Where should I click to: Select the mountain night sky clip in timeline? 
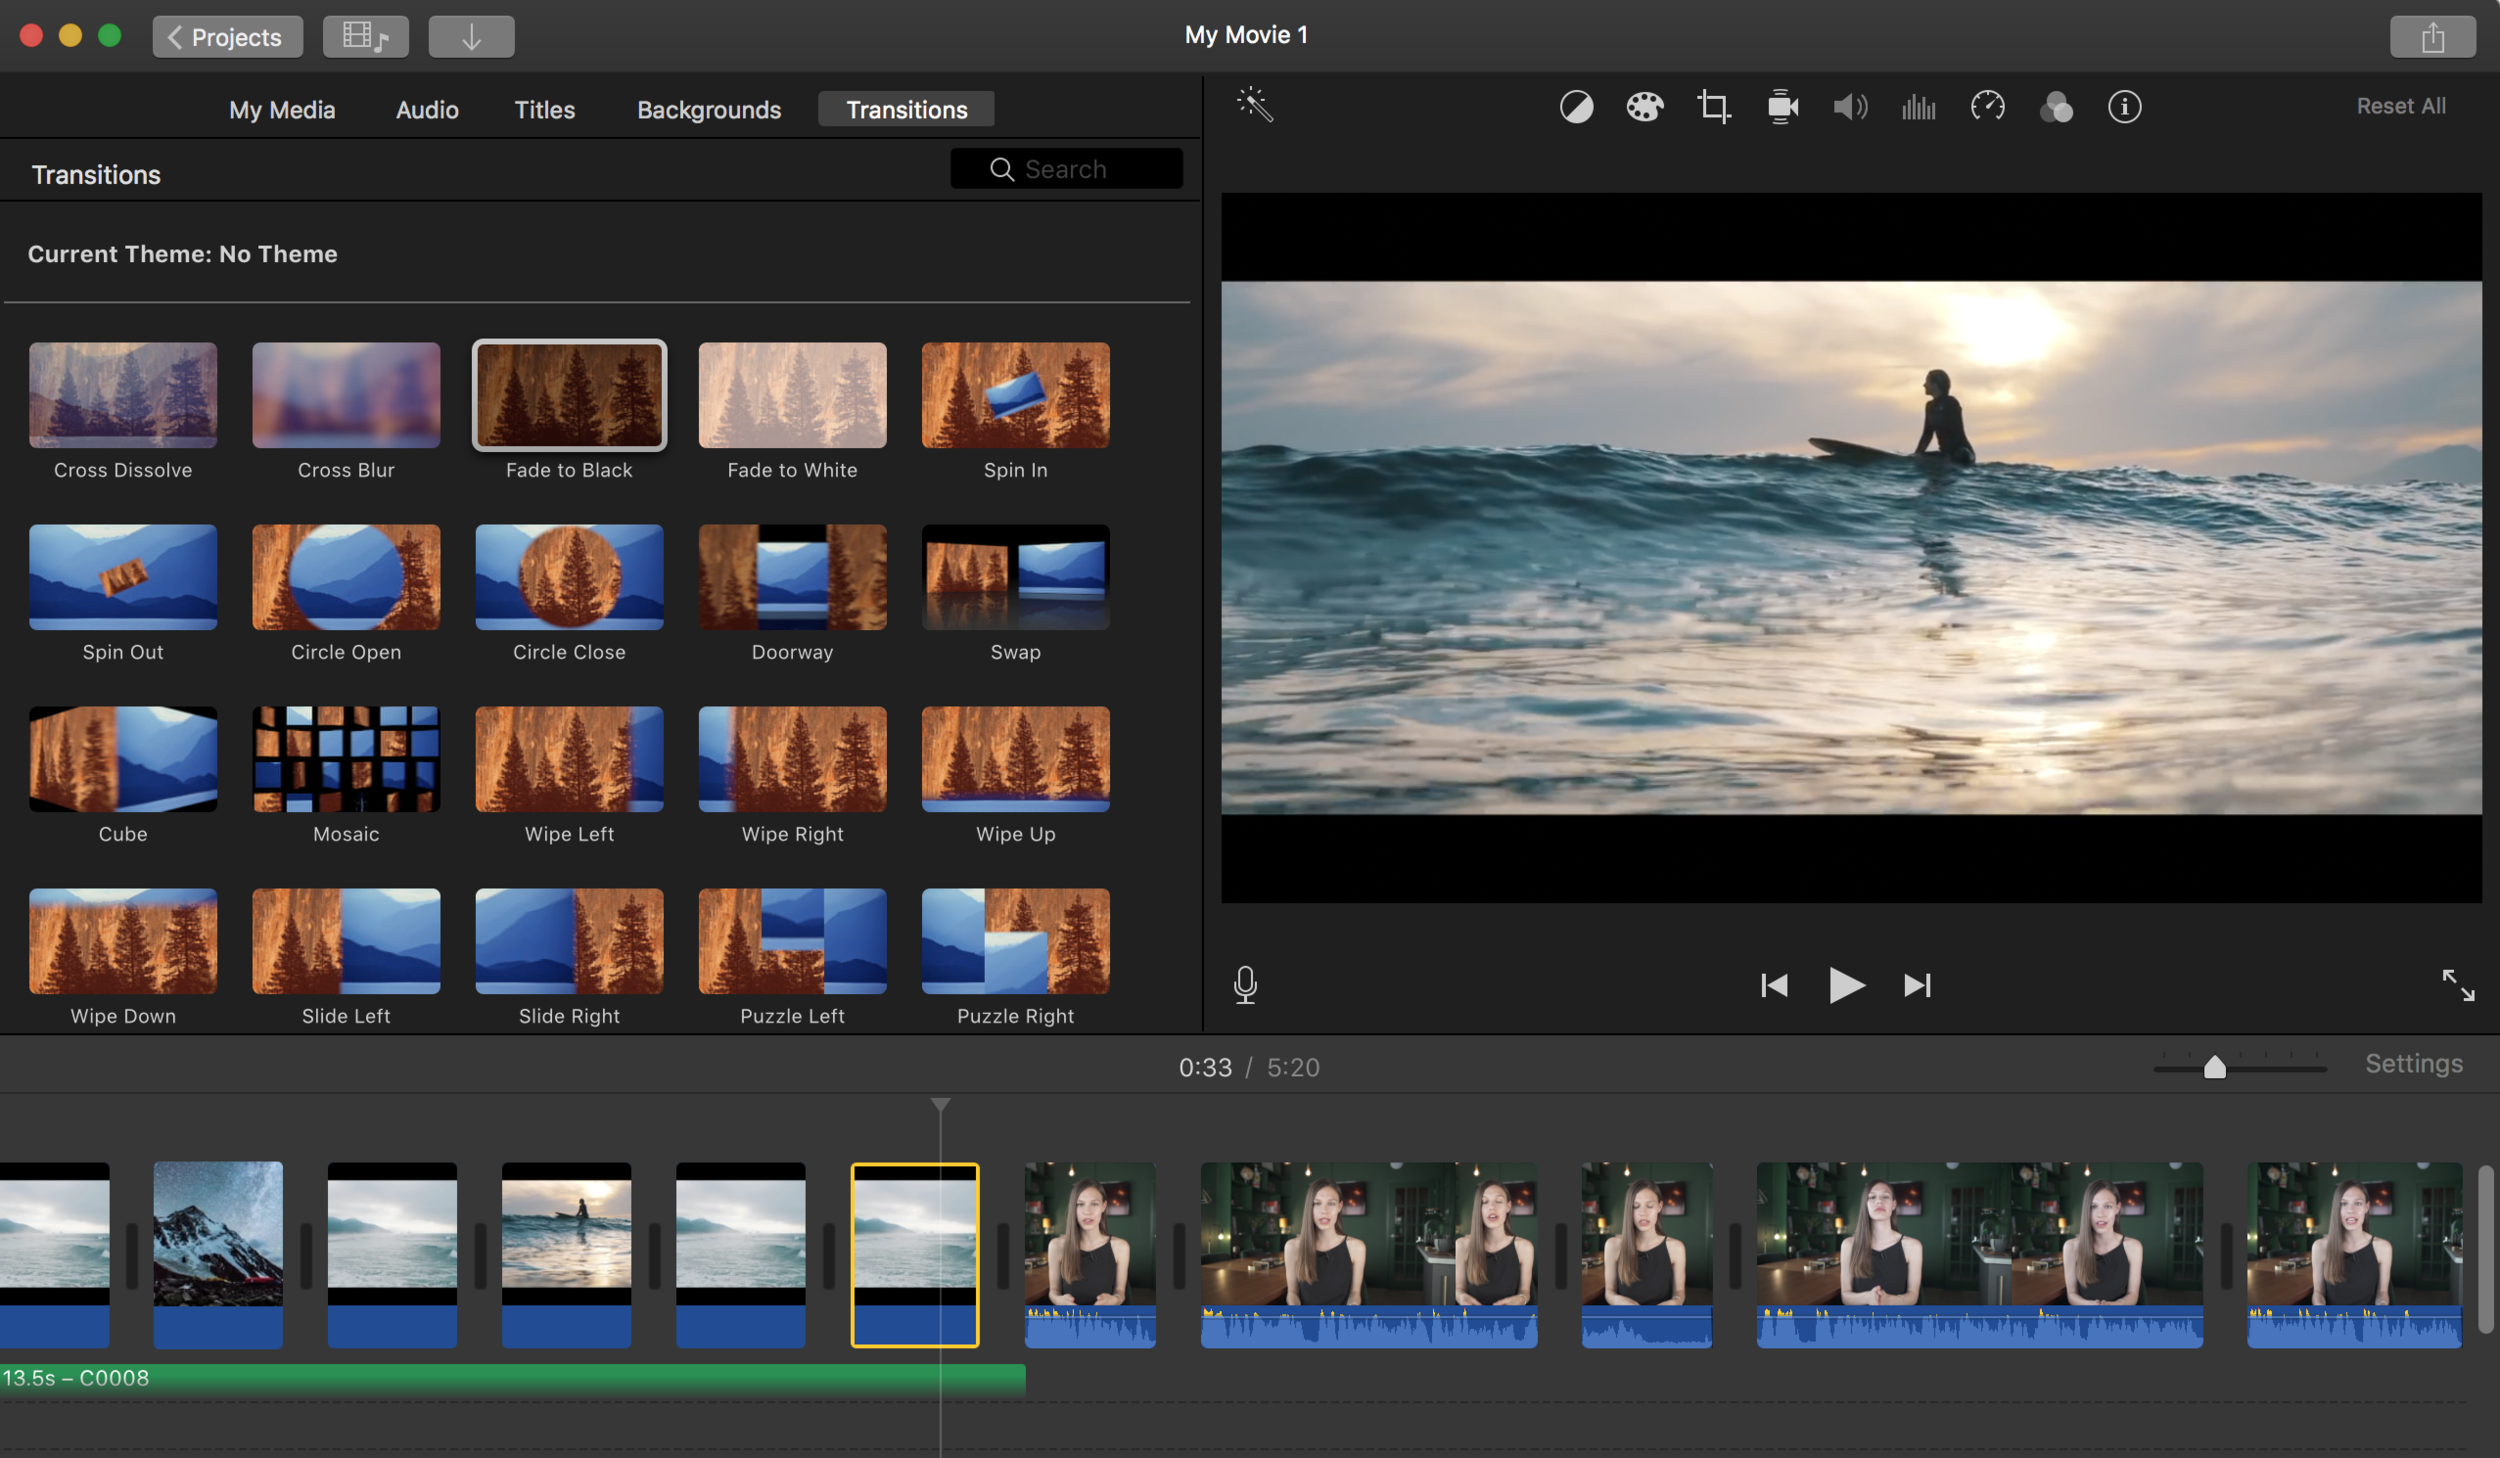(218, 1254)
